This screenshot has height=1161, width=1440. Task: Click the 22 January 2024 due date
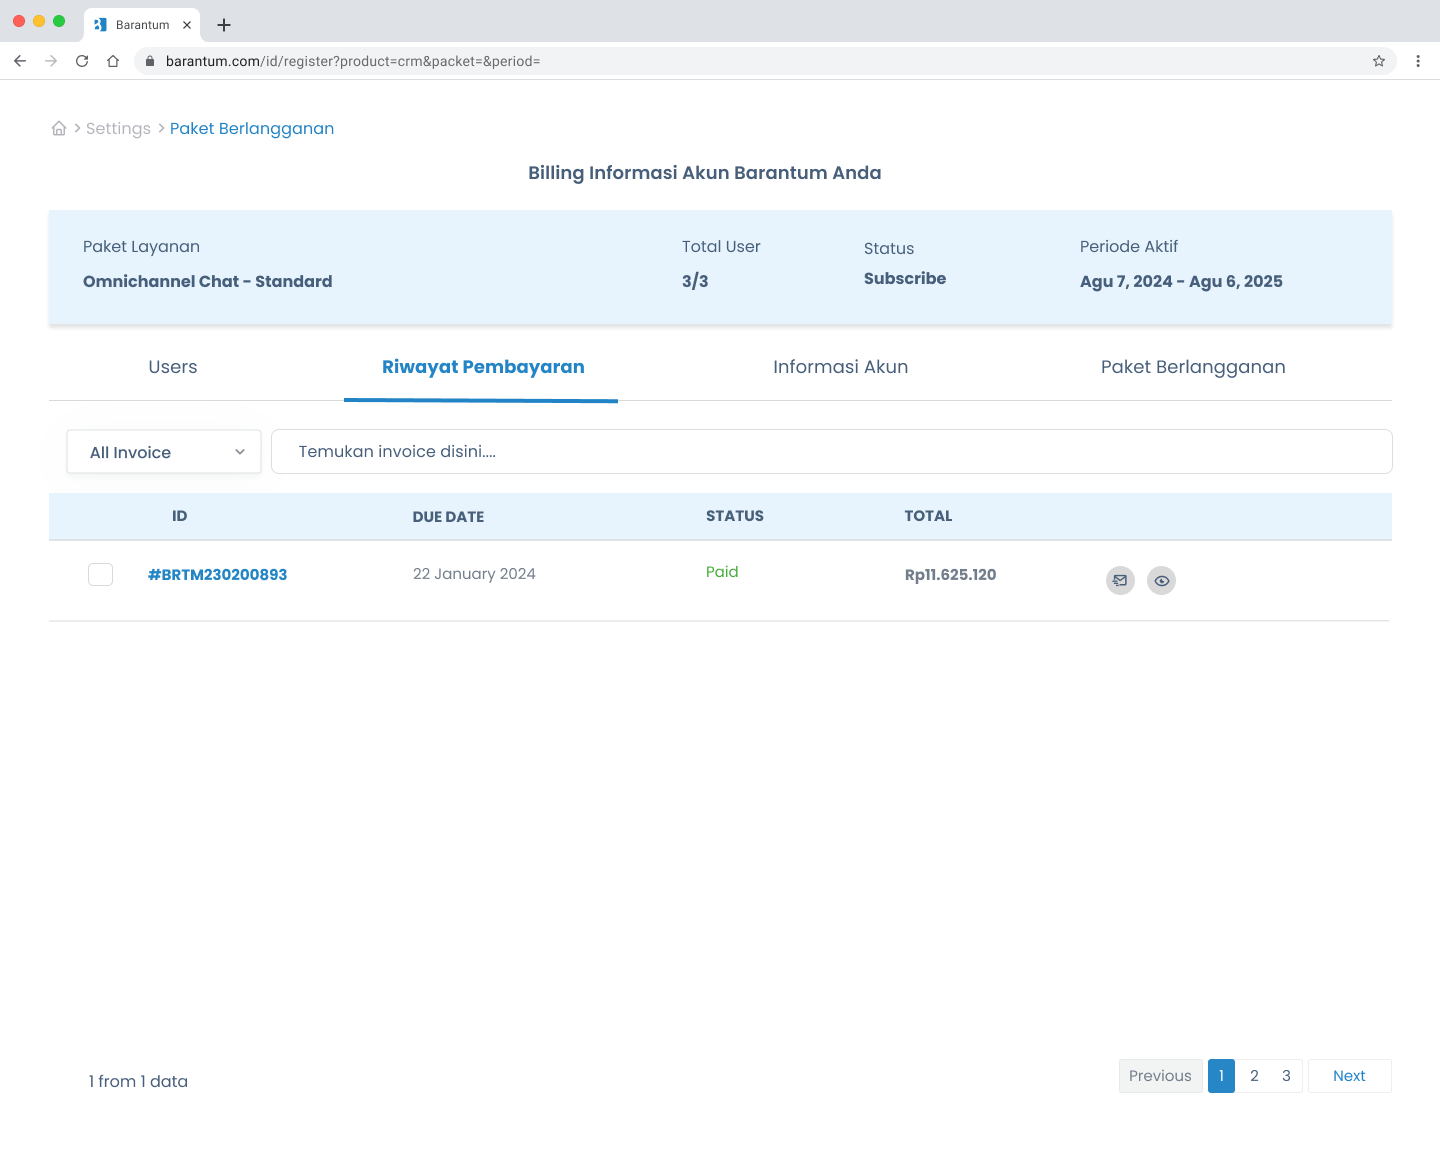474,574
